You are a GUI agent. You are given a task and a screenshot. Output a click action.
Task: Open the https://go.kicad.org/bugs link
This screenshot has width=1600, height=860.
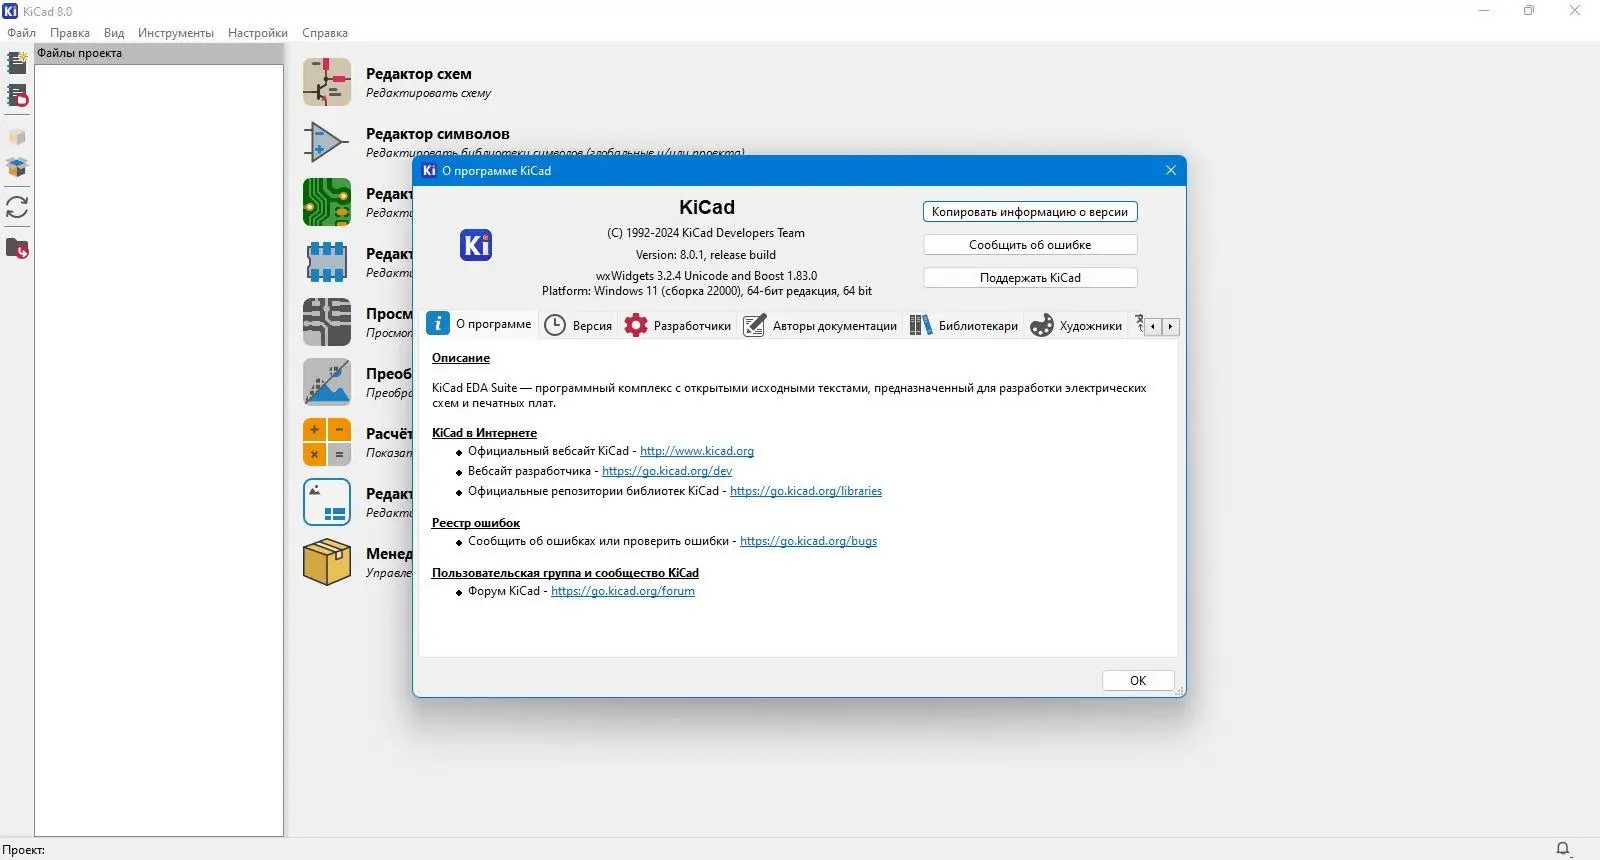[808, 541]
